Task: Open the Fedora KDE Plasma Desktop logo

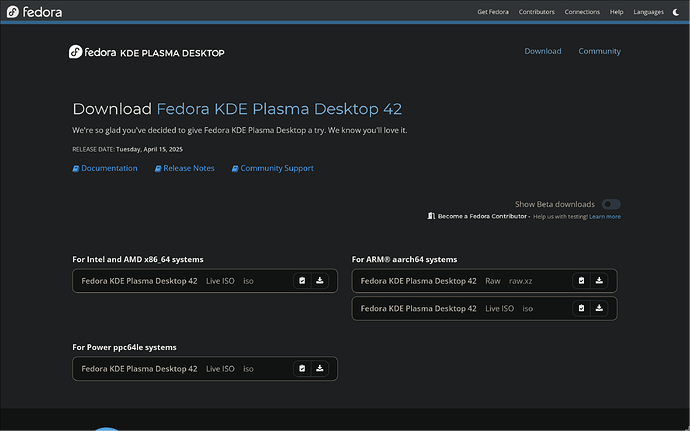Action: 147,52
